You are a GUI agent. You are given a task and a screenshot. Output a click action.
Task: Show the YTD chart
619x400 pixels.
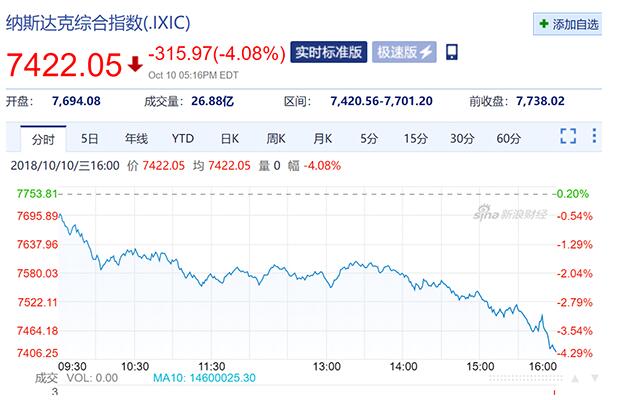pos(182,137)
